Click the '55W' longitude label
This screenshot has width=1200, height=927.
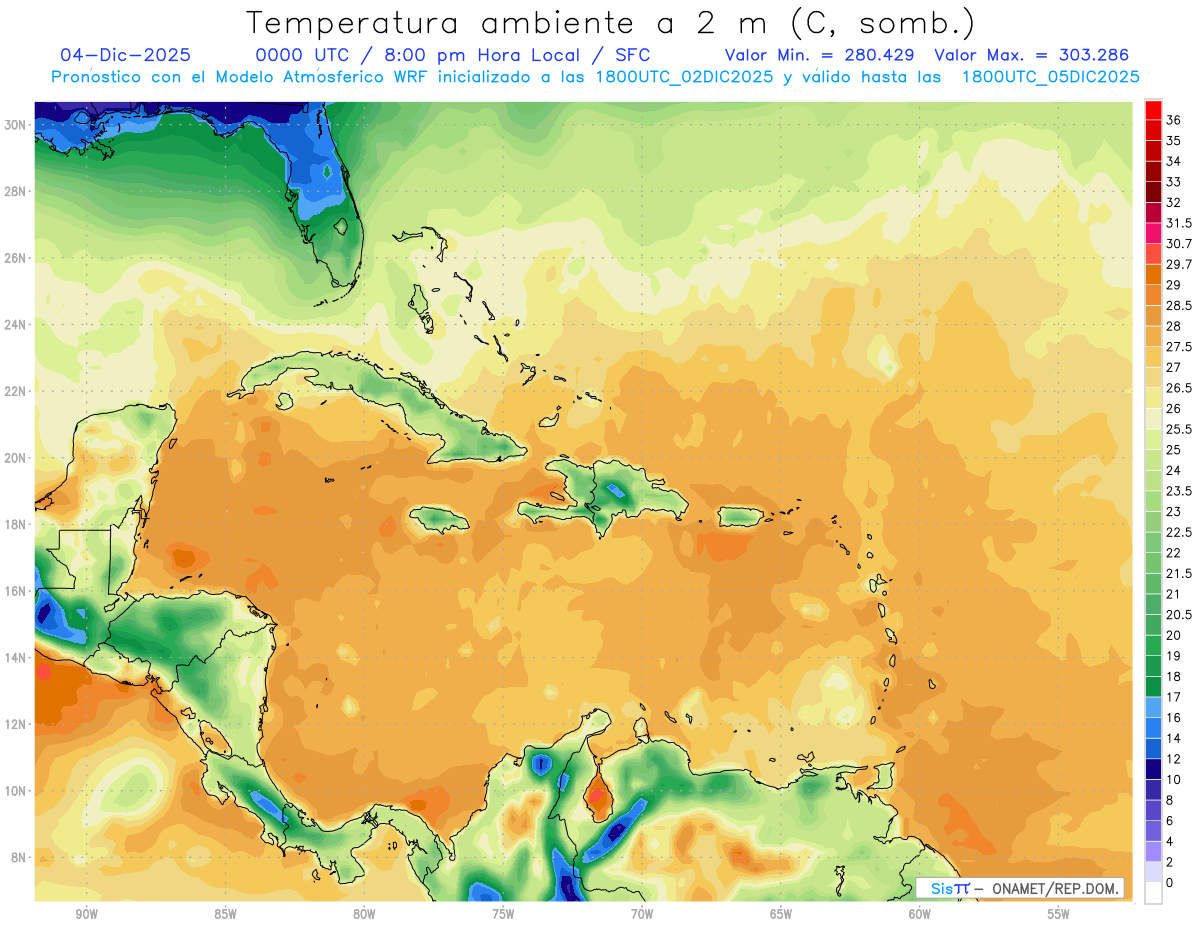tap(1058, 914)
